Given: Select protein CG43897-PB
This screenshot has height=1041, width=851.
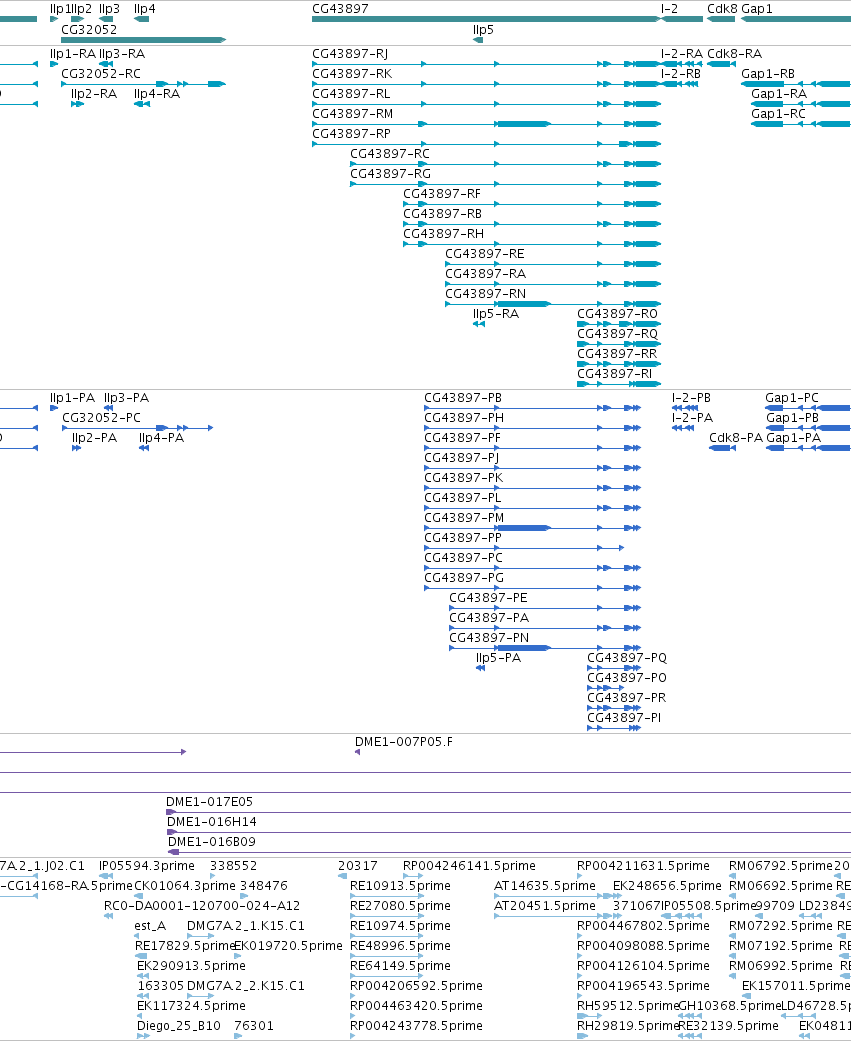Looking at the screenshot, I should [463, 398].
